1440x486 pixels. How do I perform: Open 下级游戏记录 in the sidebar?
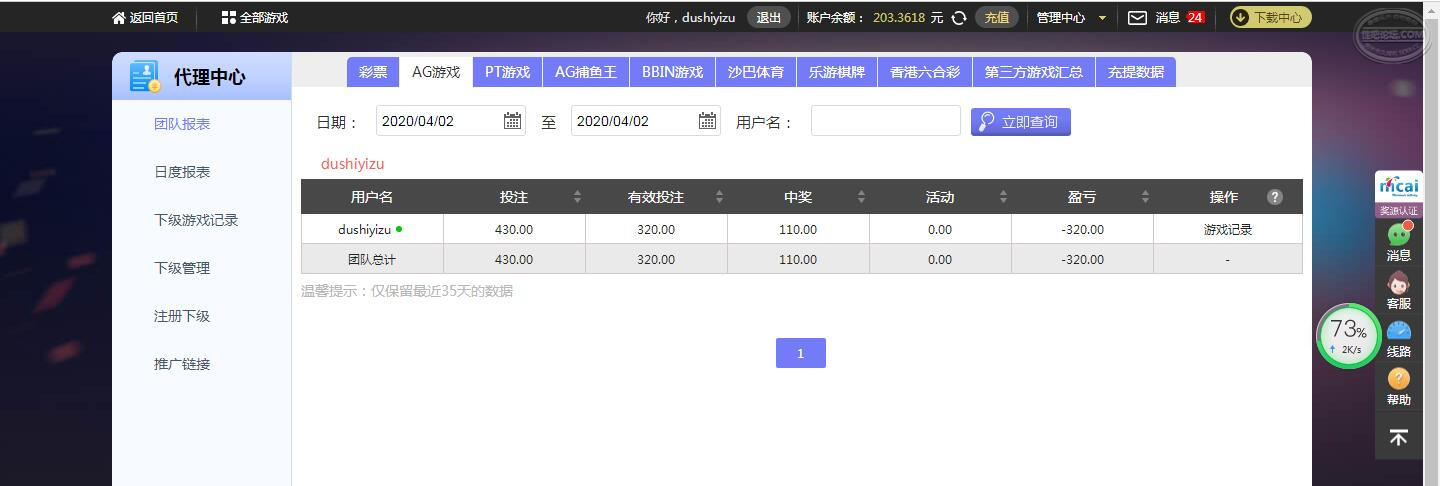tap(196, 220)
